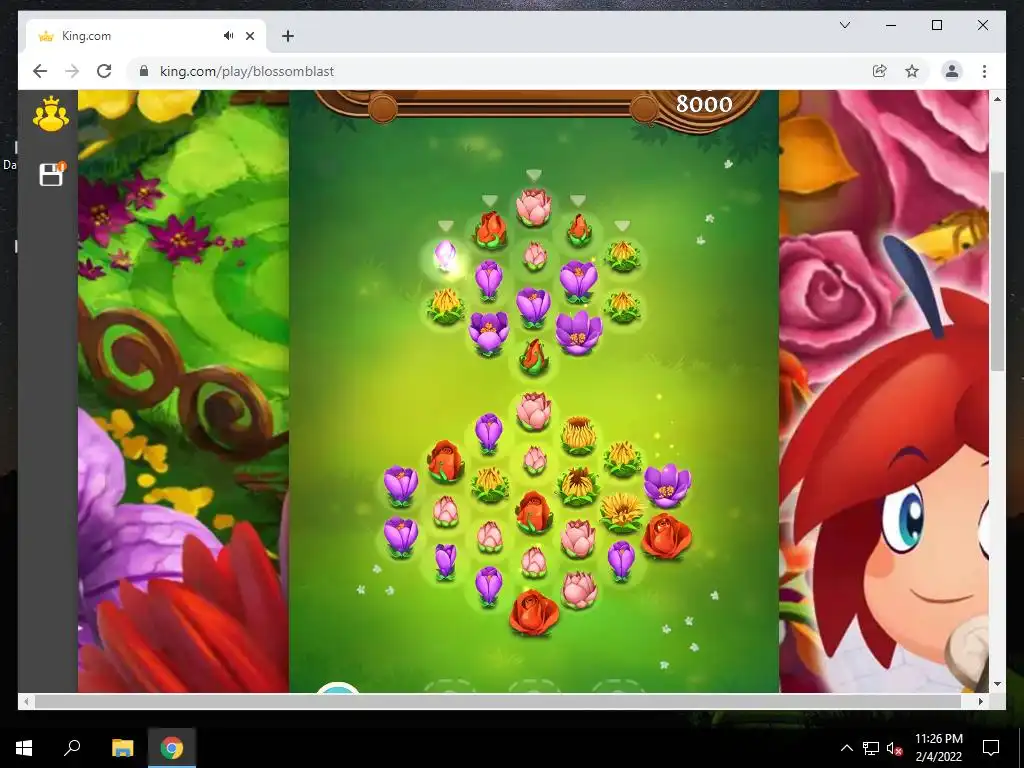Open the Windows Start menu

pos(24,748)
